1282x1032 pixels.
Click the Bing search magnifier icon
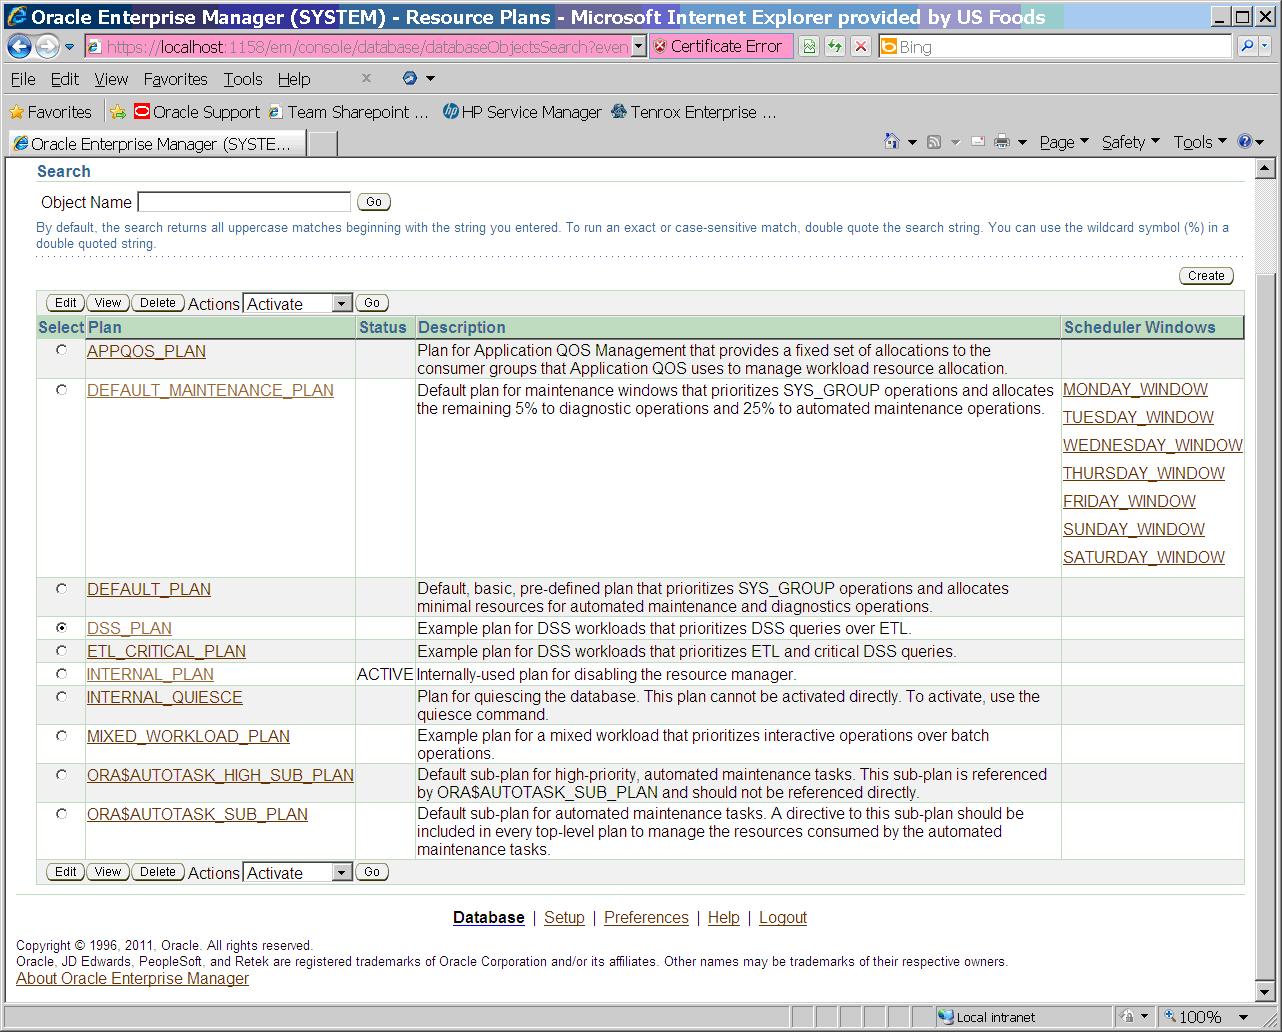point(1247,46)
